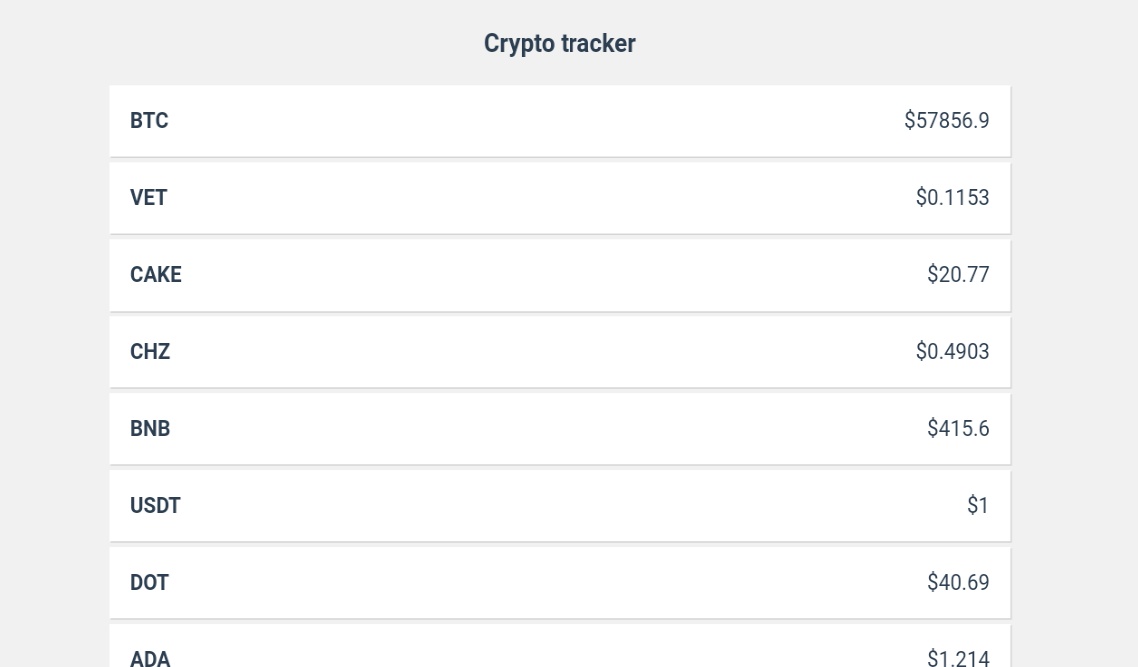
Task: Click the VET price $0.1153
Action: [x=952, y=198]
